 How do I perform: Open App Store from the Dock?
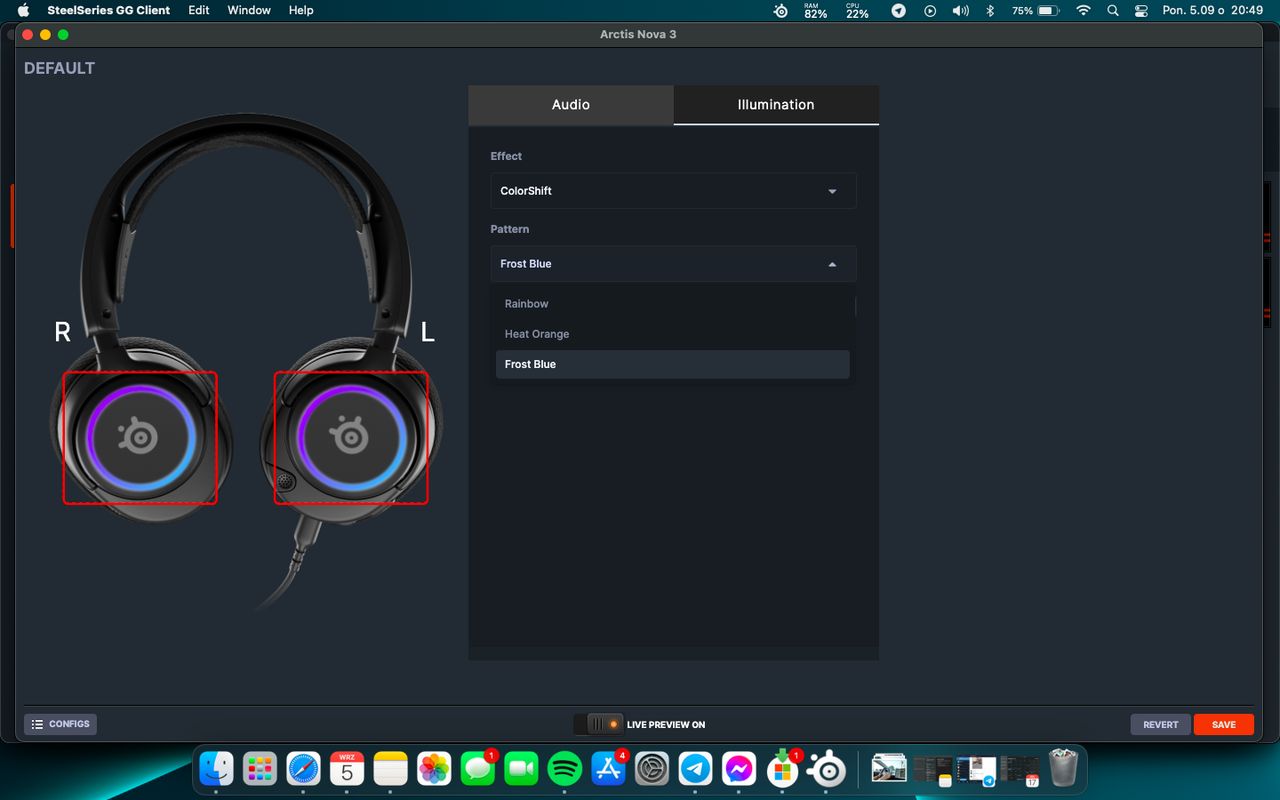tap(608, 768)
